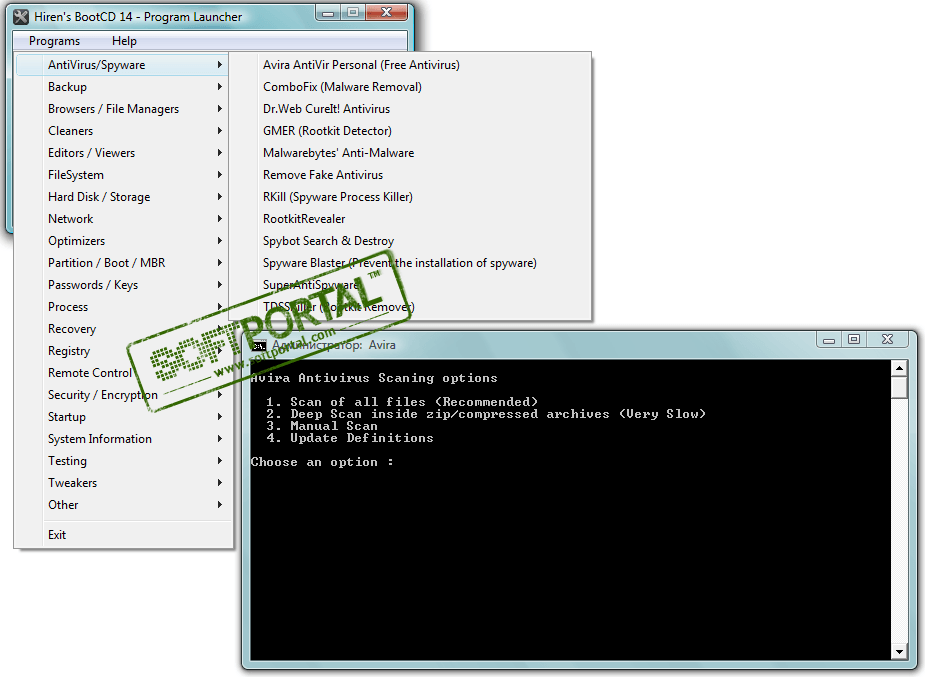Minimize the Program Launcher window
Screen dimensions: 925x677
tap(329, 12)
